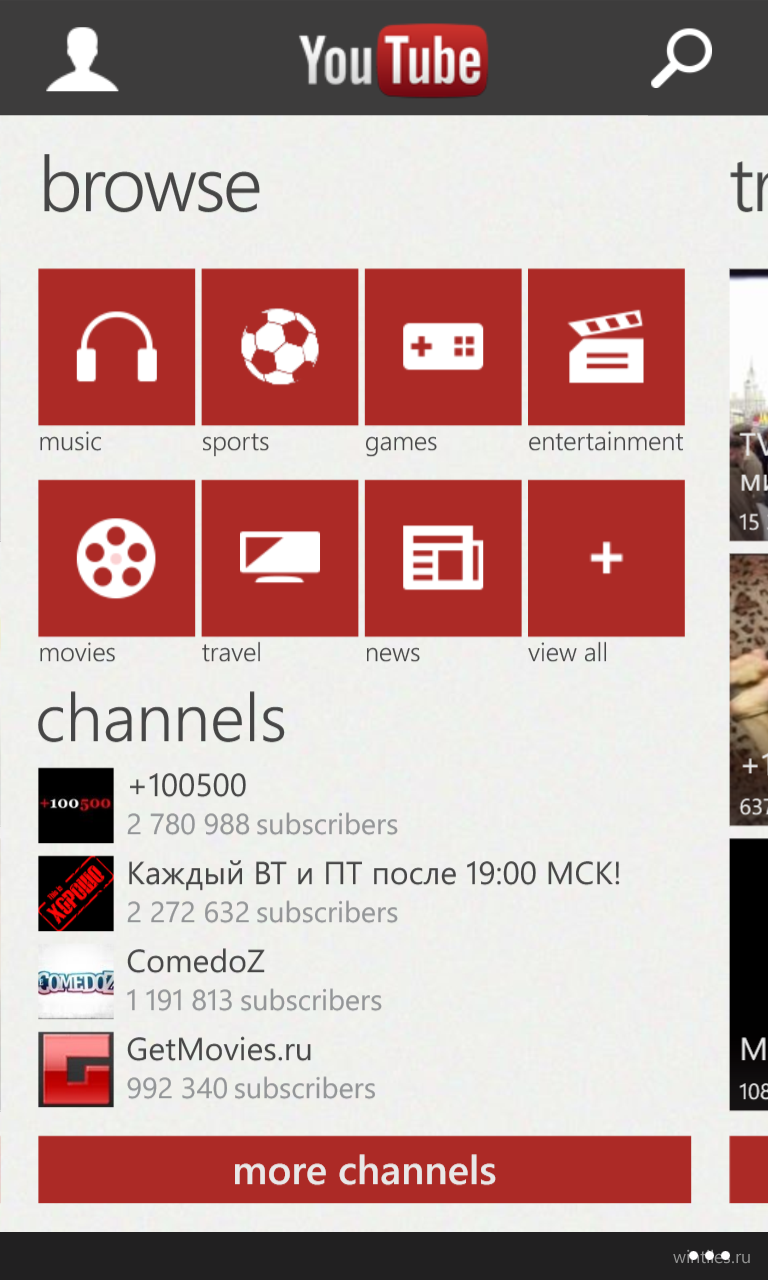This screenshot has width=768, height=1280.
Task: Tap the news label text
Action: point(392,653)
